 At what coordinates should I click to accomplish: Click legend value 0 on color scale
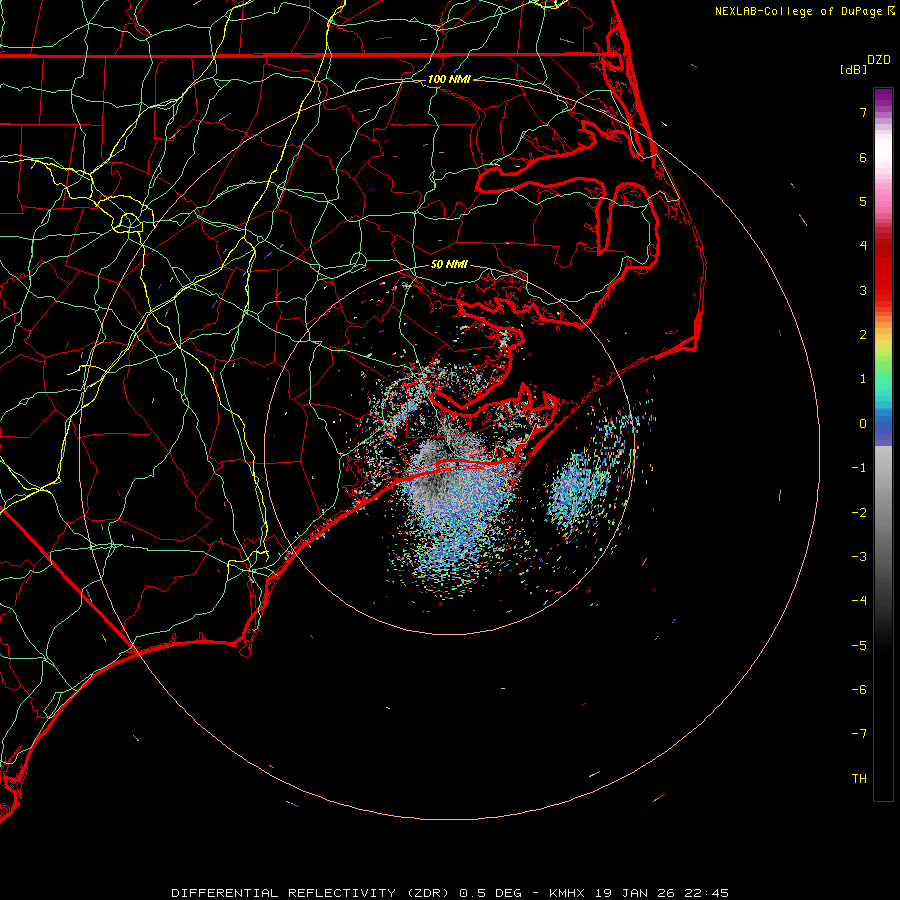863,424
